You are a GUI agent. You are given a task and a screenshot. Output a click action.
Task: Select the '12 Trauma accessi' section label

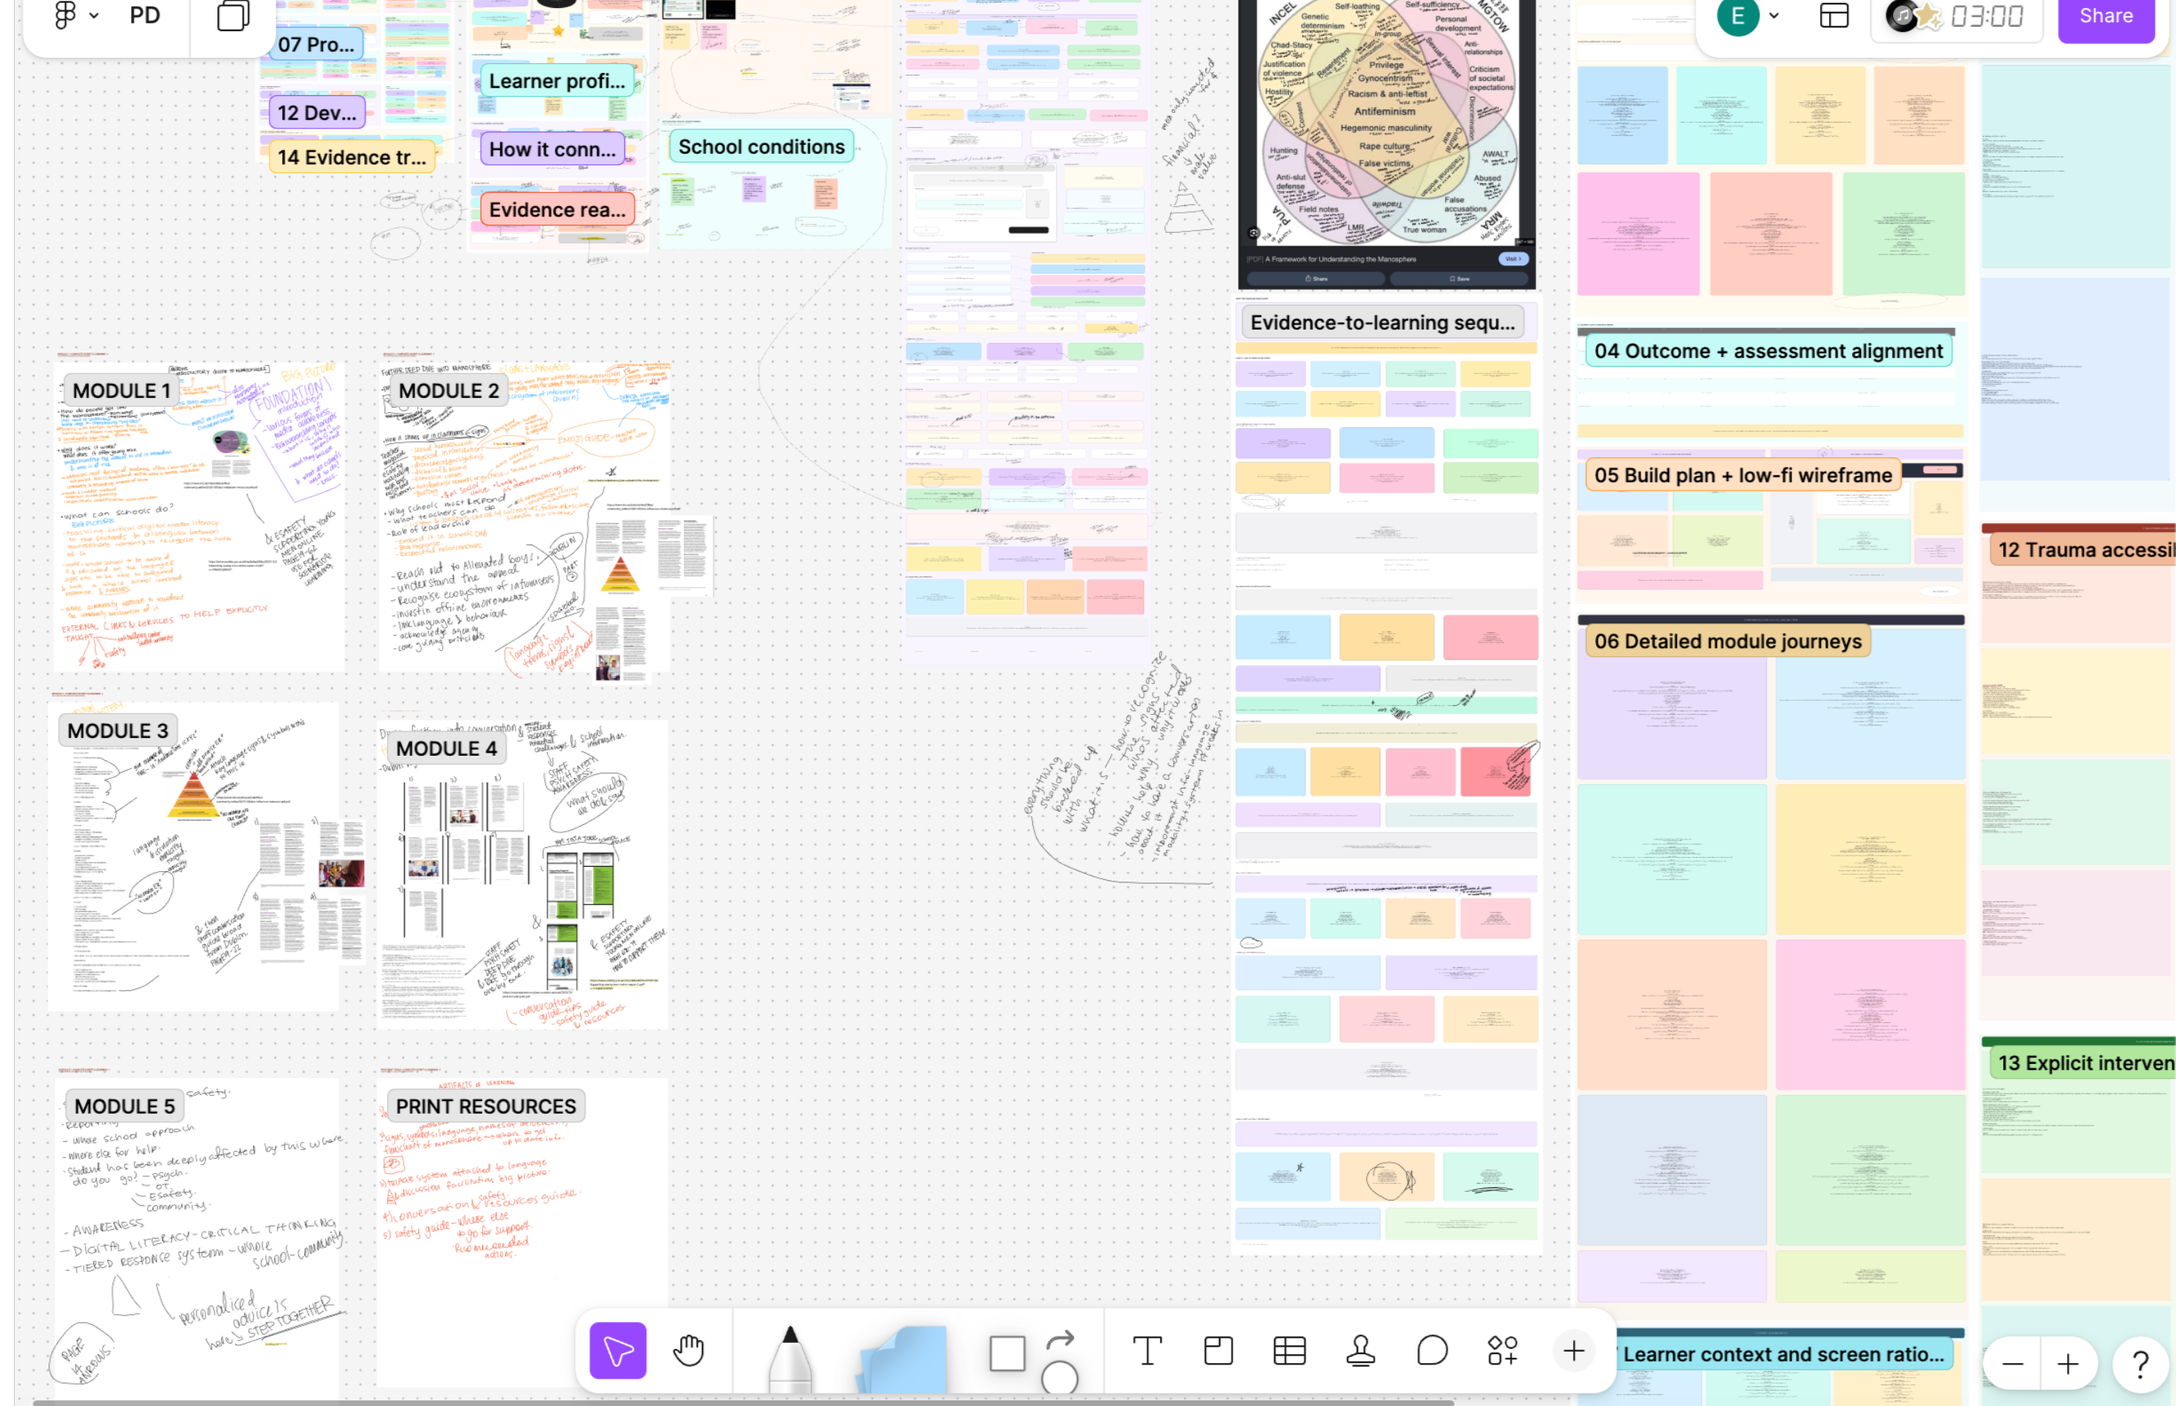pos(2083,550)
